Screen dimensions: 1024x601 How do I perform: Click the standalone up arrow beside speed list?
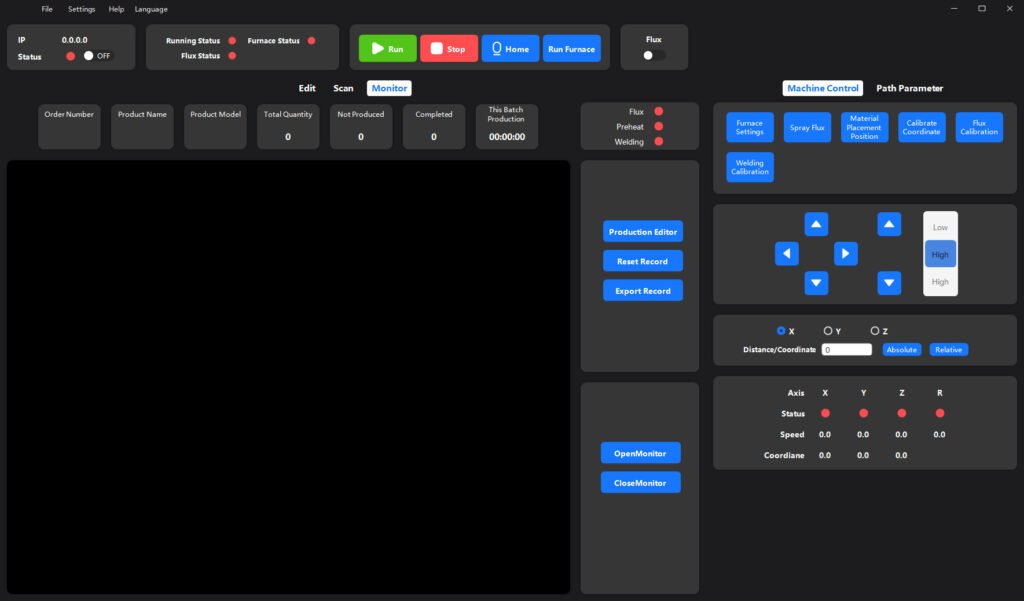point(889,225)
